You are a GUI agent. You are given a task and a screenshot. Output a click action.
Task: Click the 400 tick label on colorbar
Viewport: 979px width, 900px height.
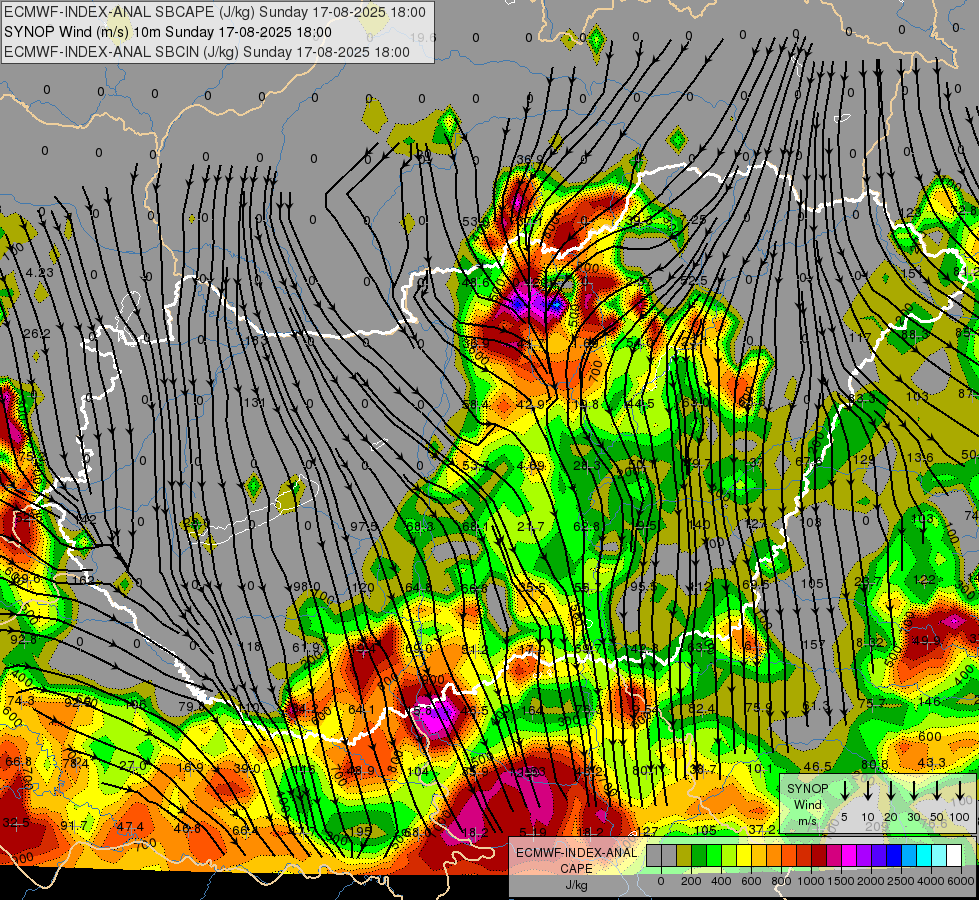(721, 881)
